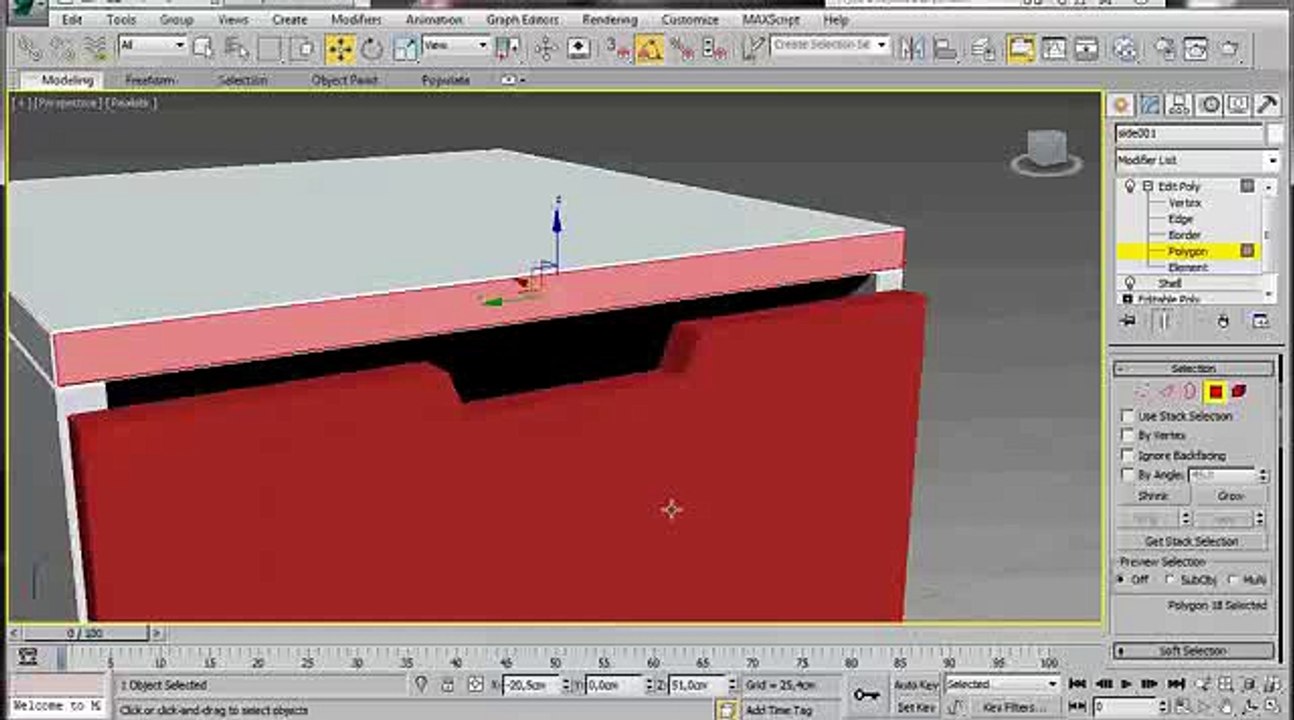Toggle Percent Snap button

pos(682,47)
